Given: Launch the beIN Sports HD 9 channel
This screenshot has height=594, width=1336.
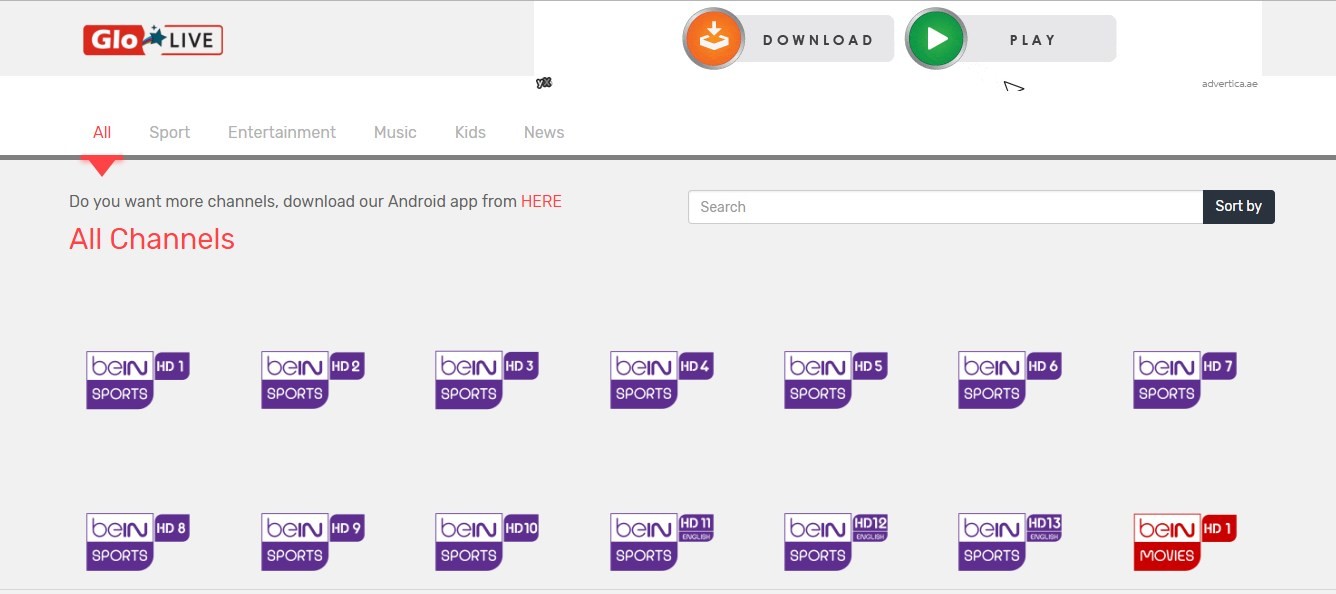Looking at the screenshot, I should click(x=312, y=542).
